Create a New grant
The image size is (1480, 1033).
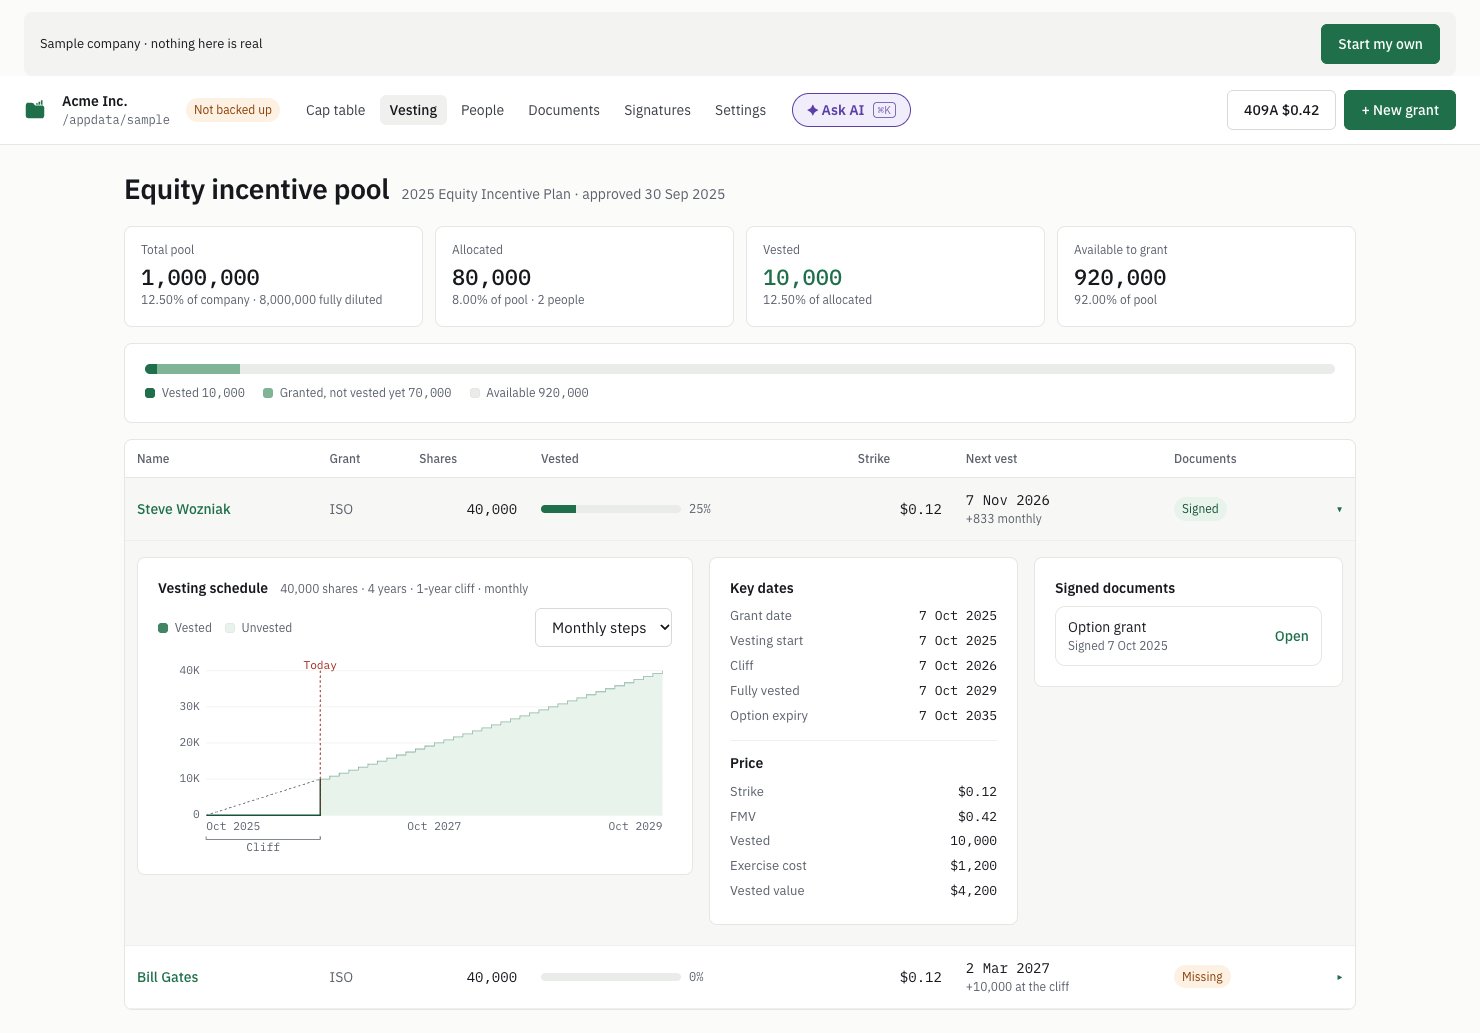coord(1399,110)
